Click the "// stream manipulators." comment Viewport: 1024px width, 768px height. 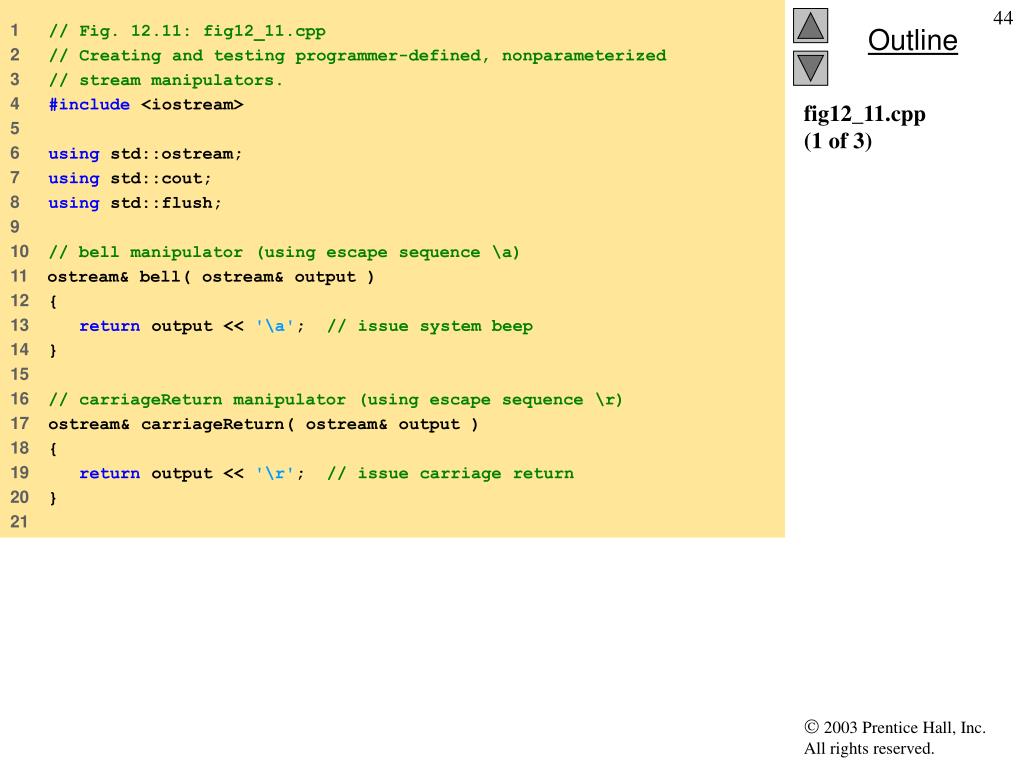pos(165,80)
